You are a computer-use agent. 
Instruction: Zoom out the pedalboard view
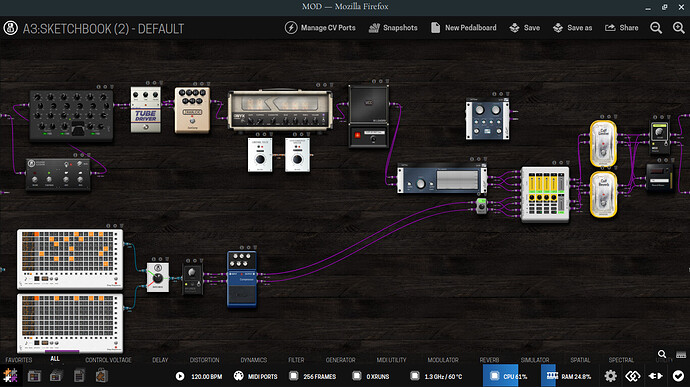coord(656,28)
